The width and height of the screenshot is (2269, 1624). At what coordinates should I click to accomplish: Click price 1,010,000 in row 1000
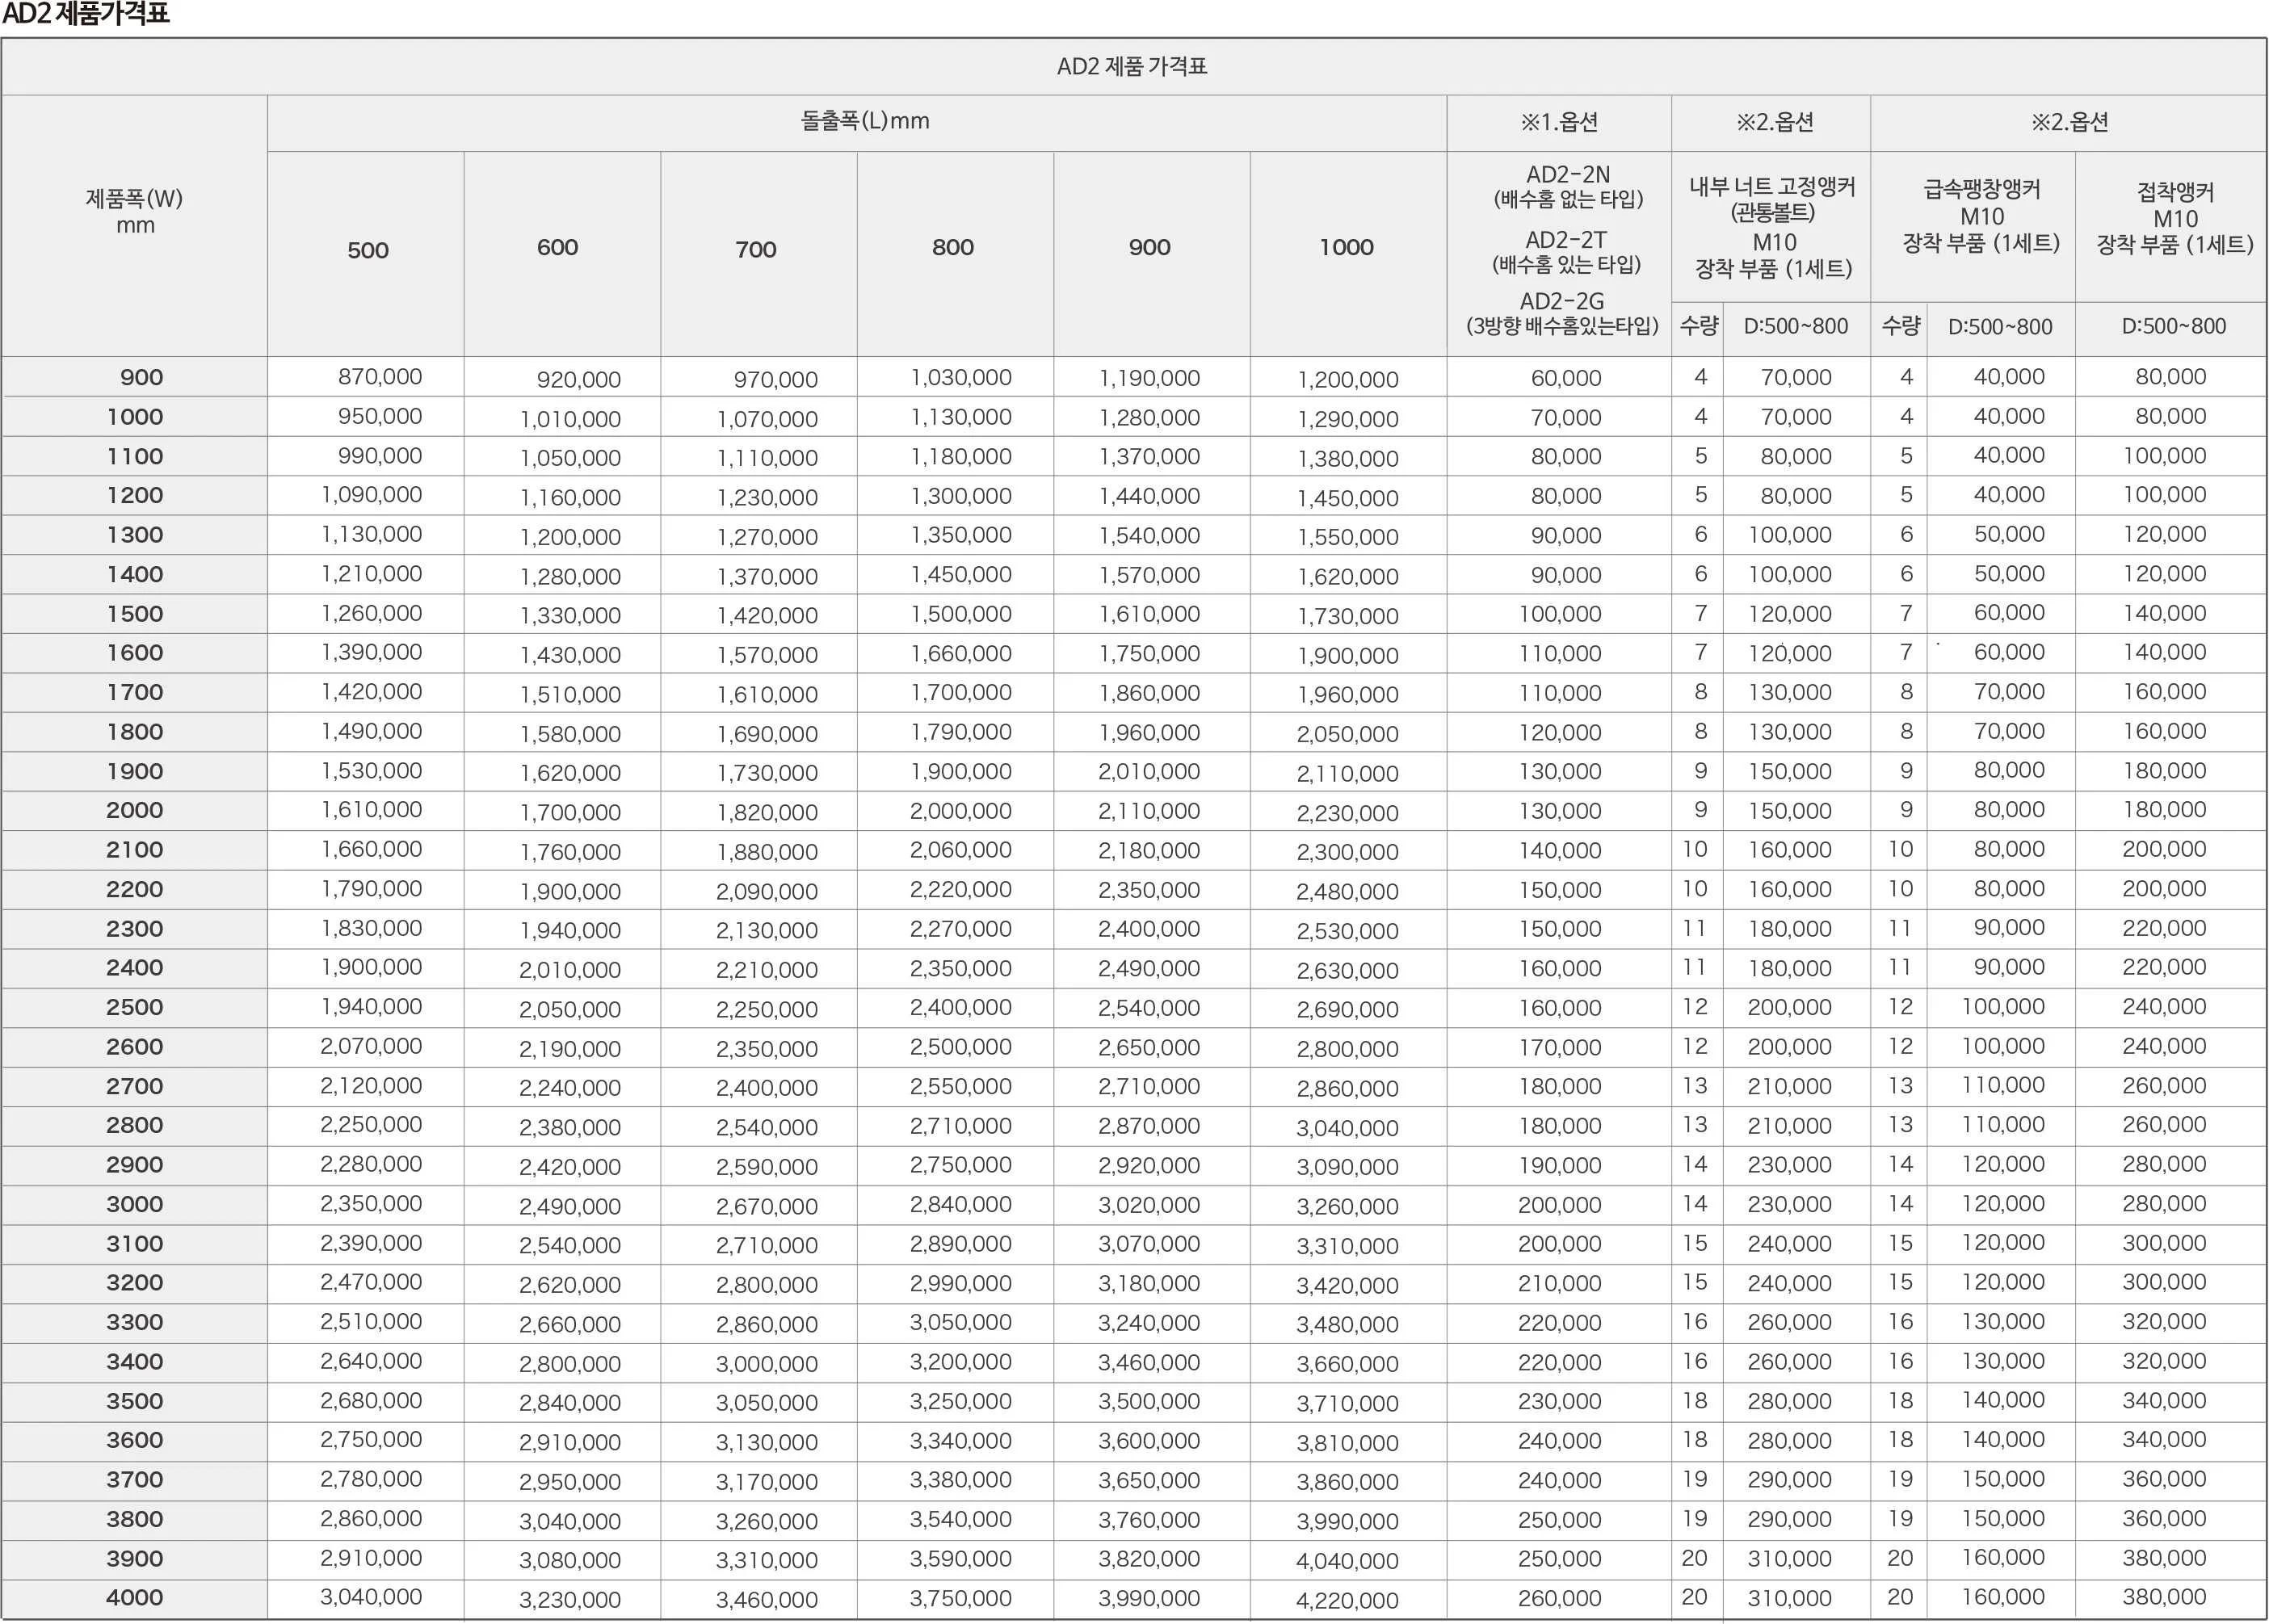click(x=570, y=420)
